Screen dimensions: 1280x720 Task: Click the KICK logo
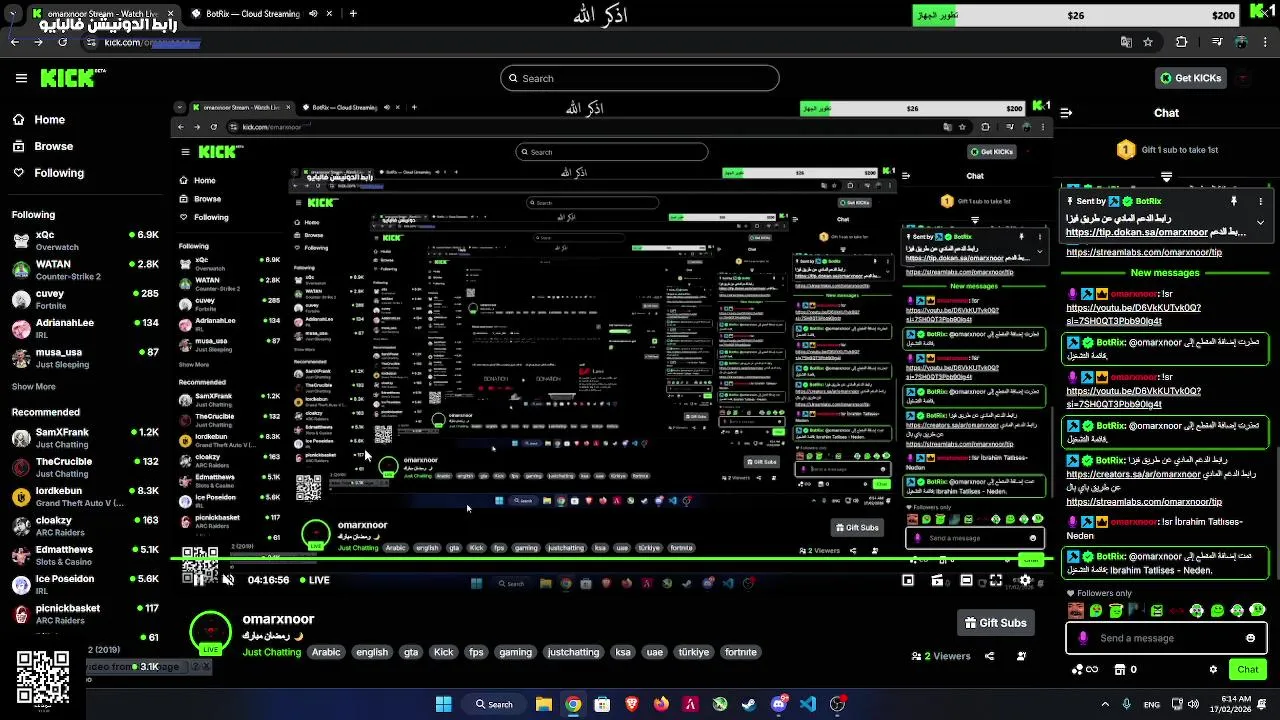pos(72,78)
